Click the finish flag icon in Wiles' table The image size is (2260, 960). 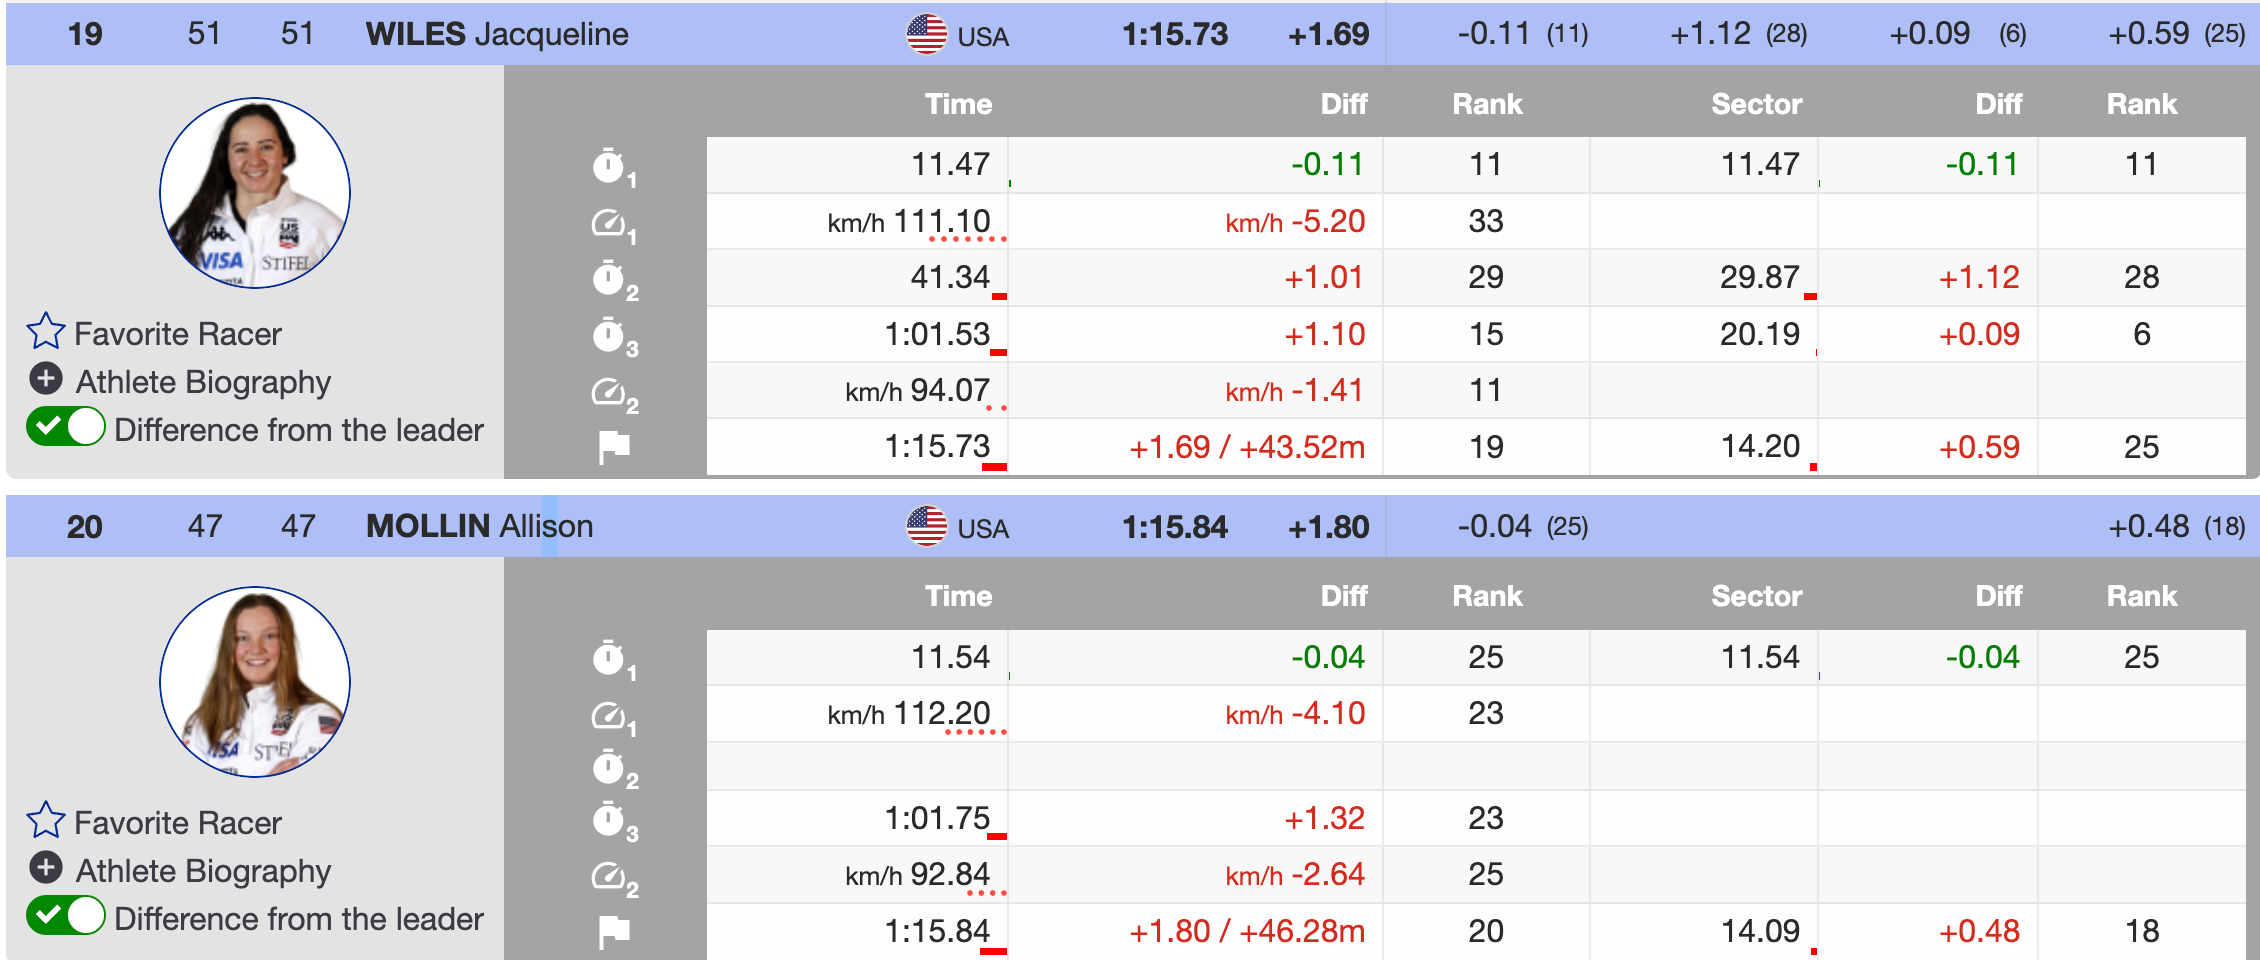coord(614,446)
